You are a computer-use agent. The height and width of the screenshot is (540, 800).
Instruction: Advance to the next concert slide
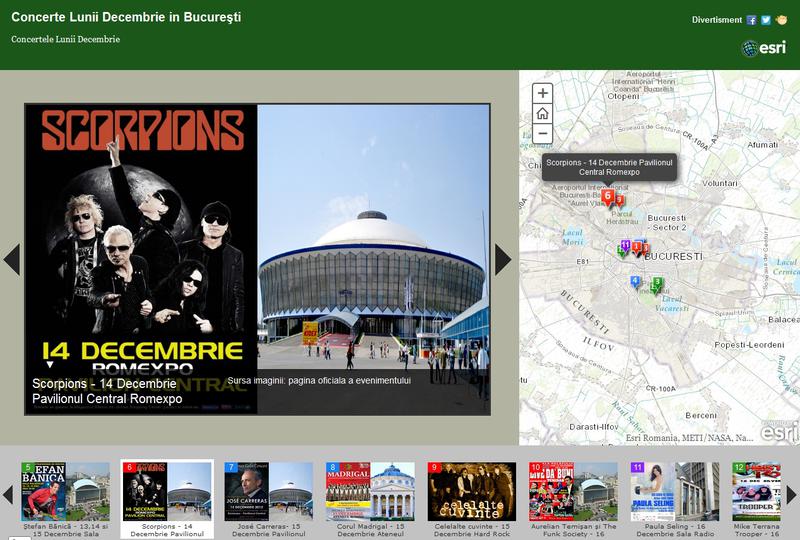(503, 259)
